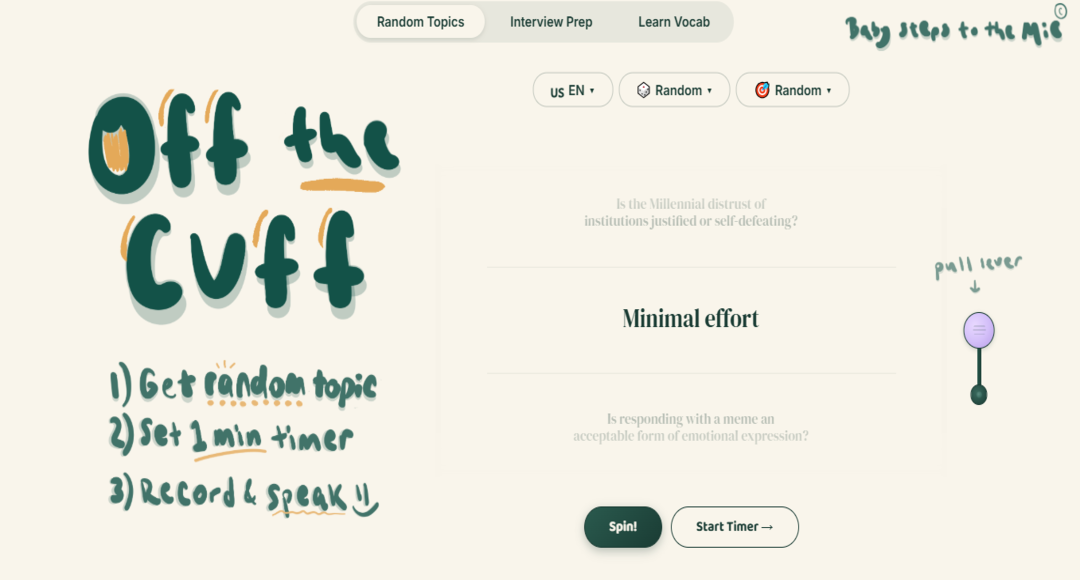This screenshot has width=1080, height=580.
Task: Click the dark green lever base ball
Action: click(x=979, y=395)
